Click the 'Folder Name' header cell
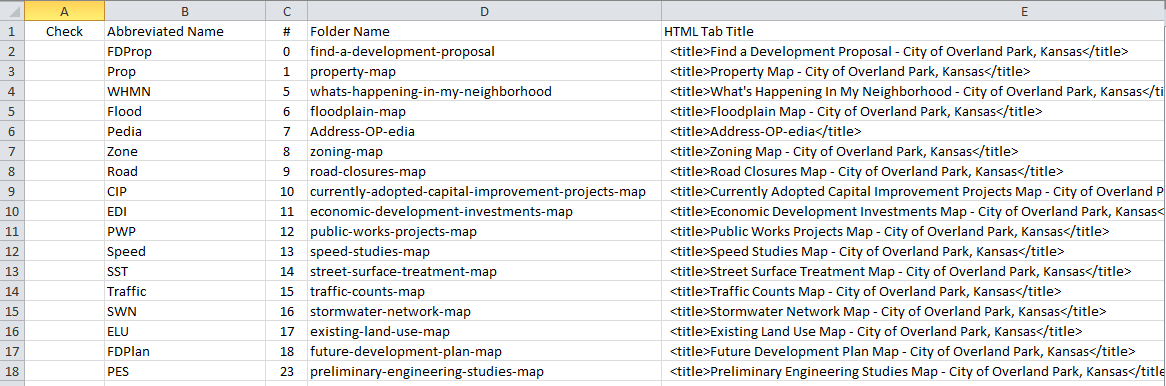This screenshot has height=386, width=1166. (484, 32)
